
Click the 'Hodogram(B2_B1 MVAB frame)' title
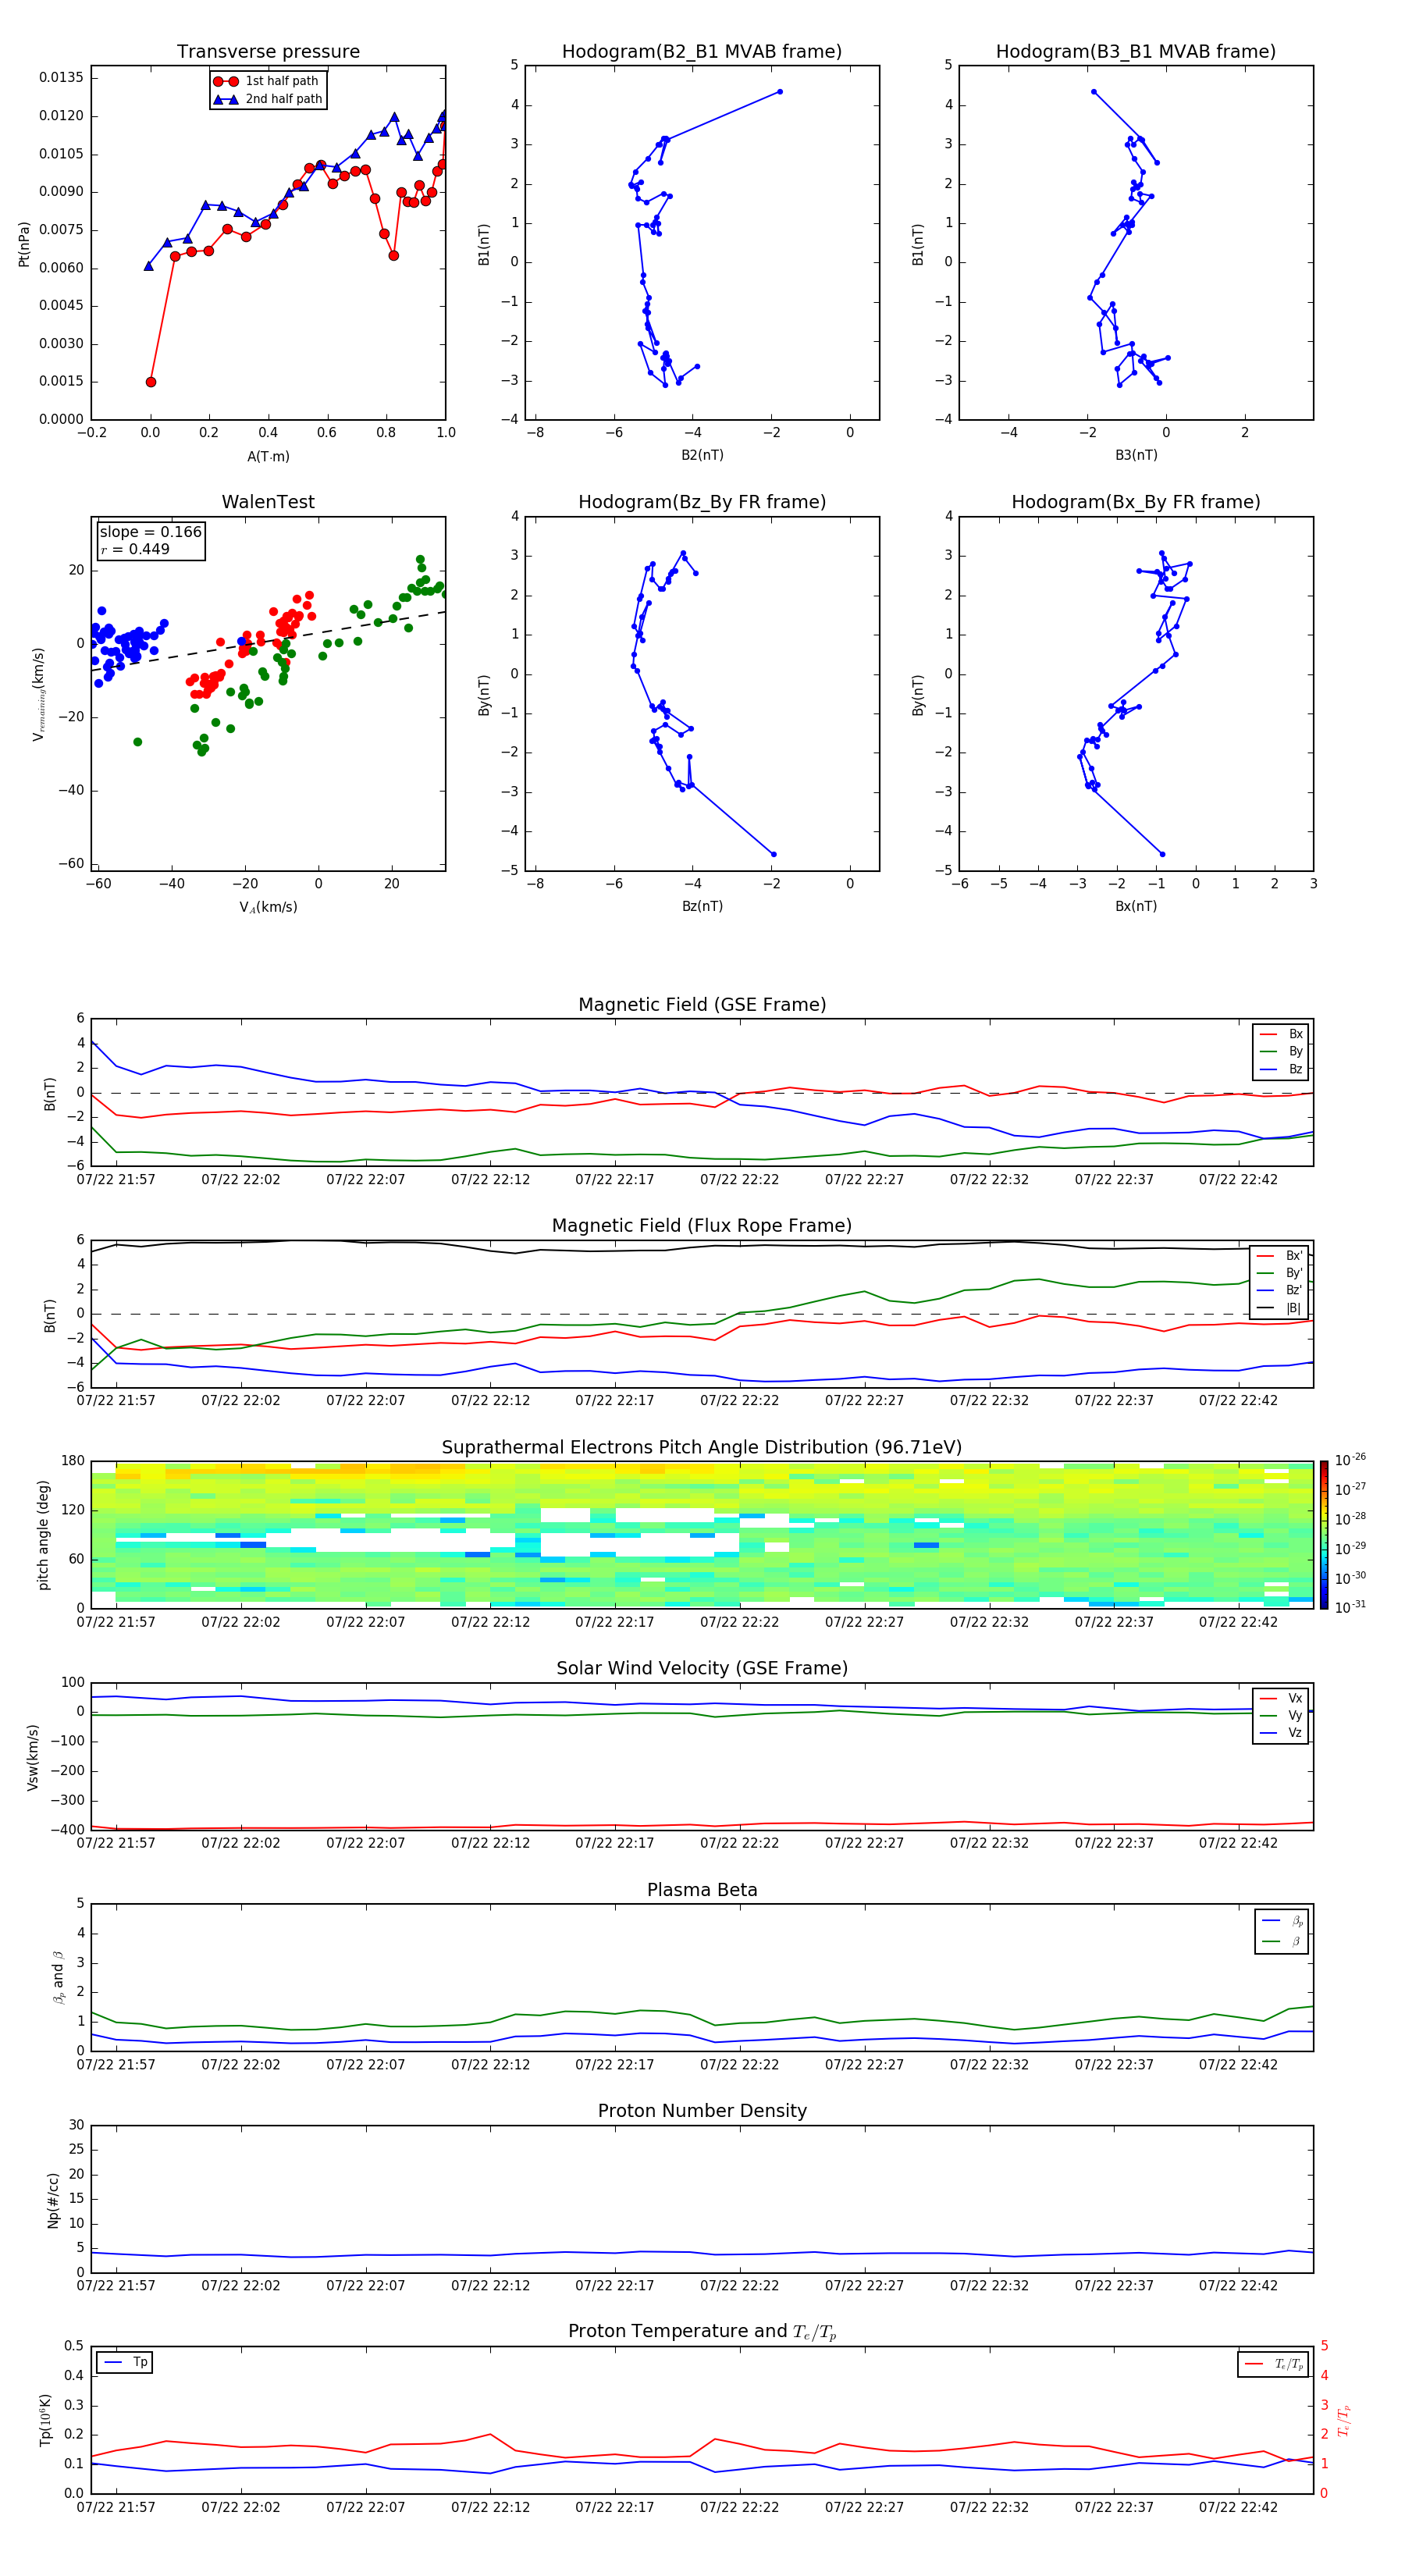pyautogui.click(x=702, y=51)
